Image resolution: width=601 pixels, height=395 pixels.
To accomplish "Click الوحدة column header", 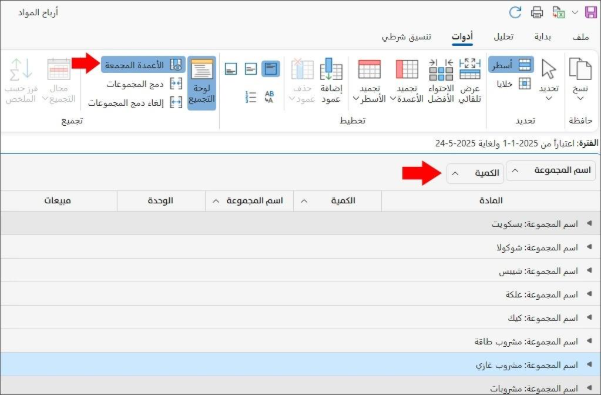I will (161, 201).
